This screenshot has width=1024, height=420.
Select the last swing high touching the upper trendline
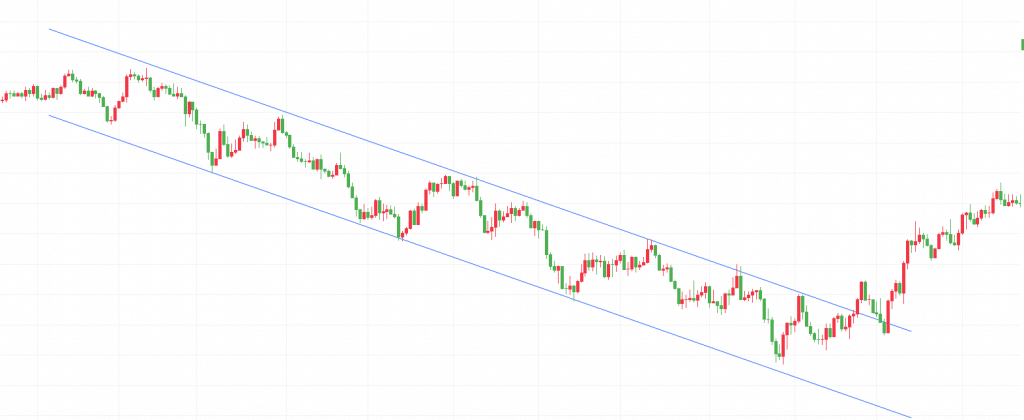[x=738, y=275]
